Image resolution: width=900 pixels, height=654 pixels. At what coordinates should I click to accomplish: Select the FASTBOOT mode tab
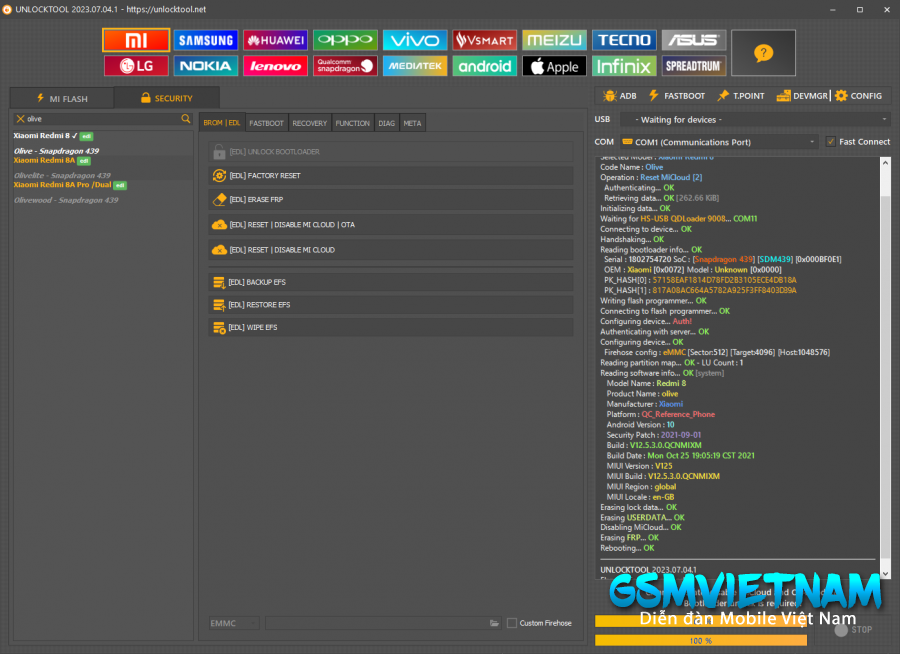tap(266, 123)
